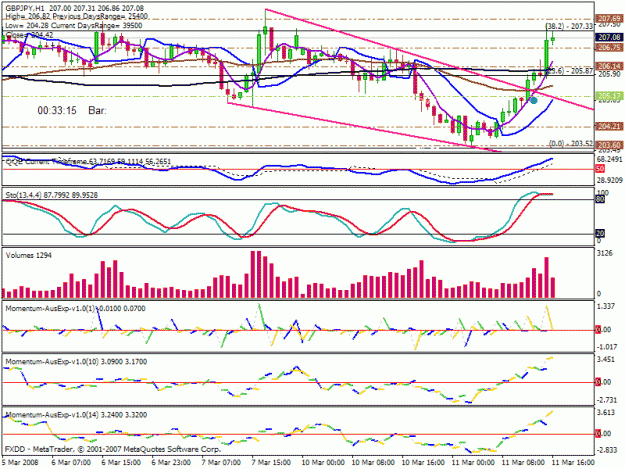625x469 pixels.
Task: Click the 80 level label on Stochastic
Action: point(600,200)
